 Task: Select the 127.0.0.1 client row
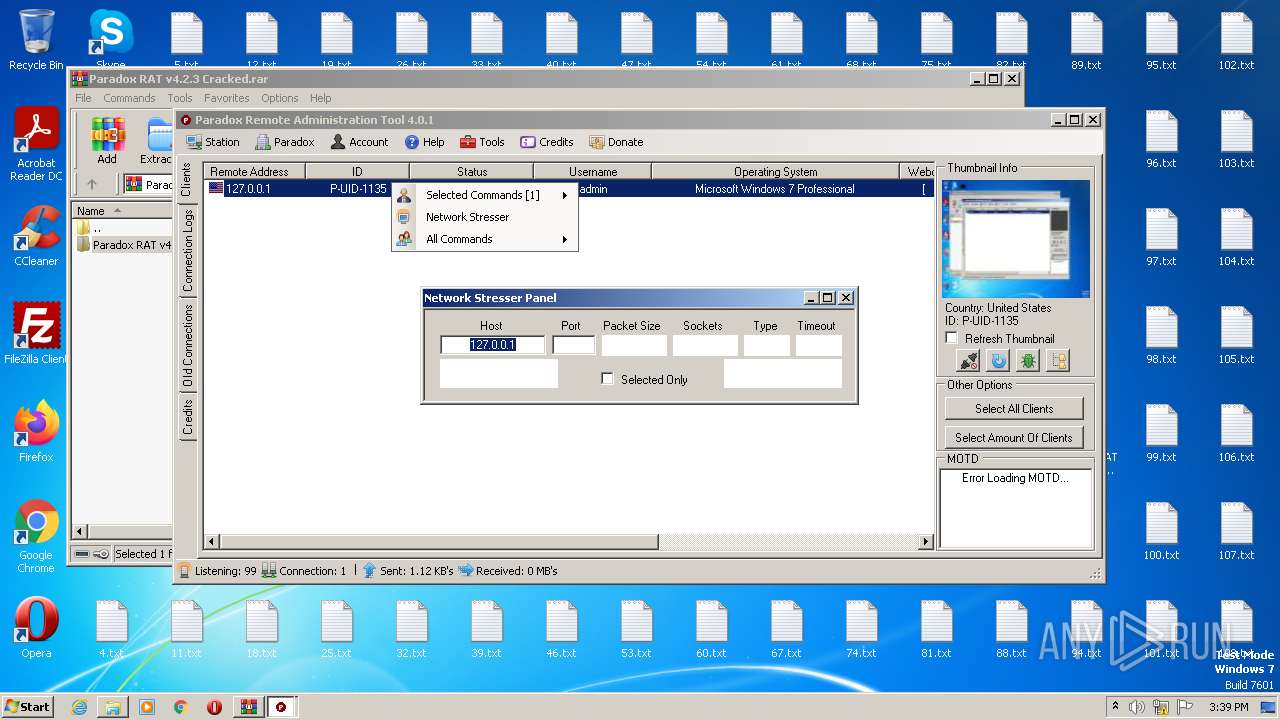[569, 189]
